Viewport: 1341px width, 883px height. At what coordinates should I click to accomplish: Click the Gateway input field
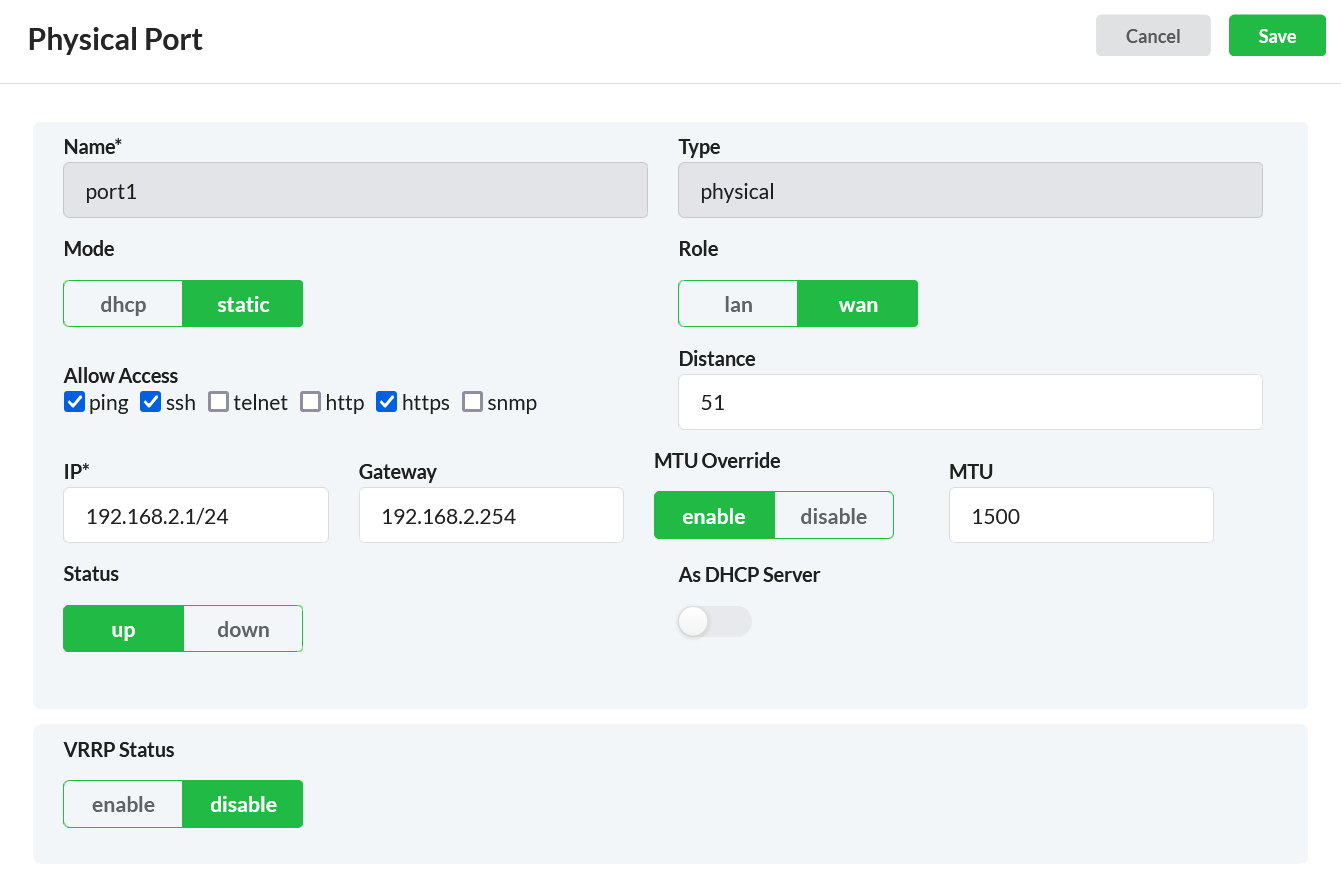pyautogui.click(x=490, y=515)
